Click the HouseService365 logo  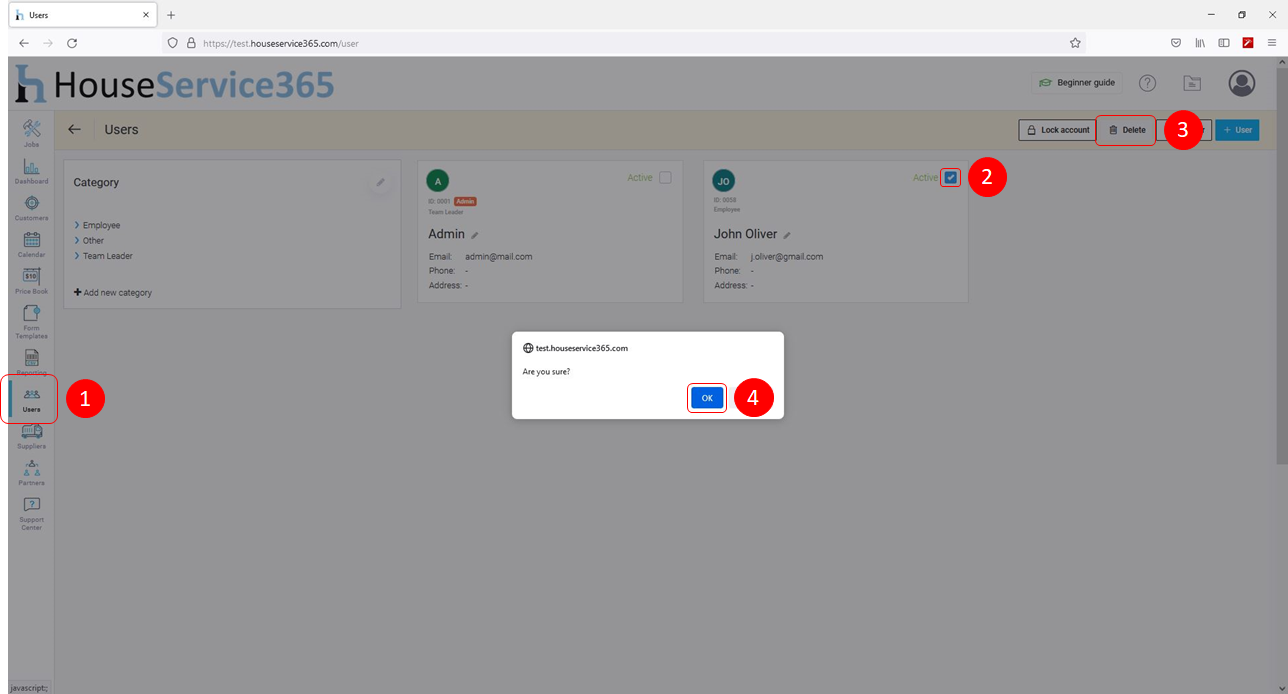(175, 85)
